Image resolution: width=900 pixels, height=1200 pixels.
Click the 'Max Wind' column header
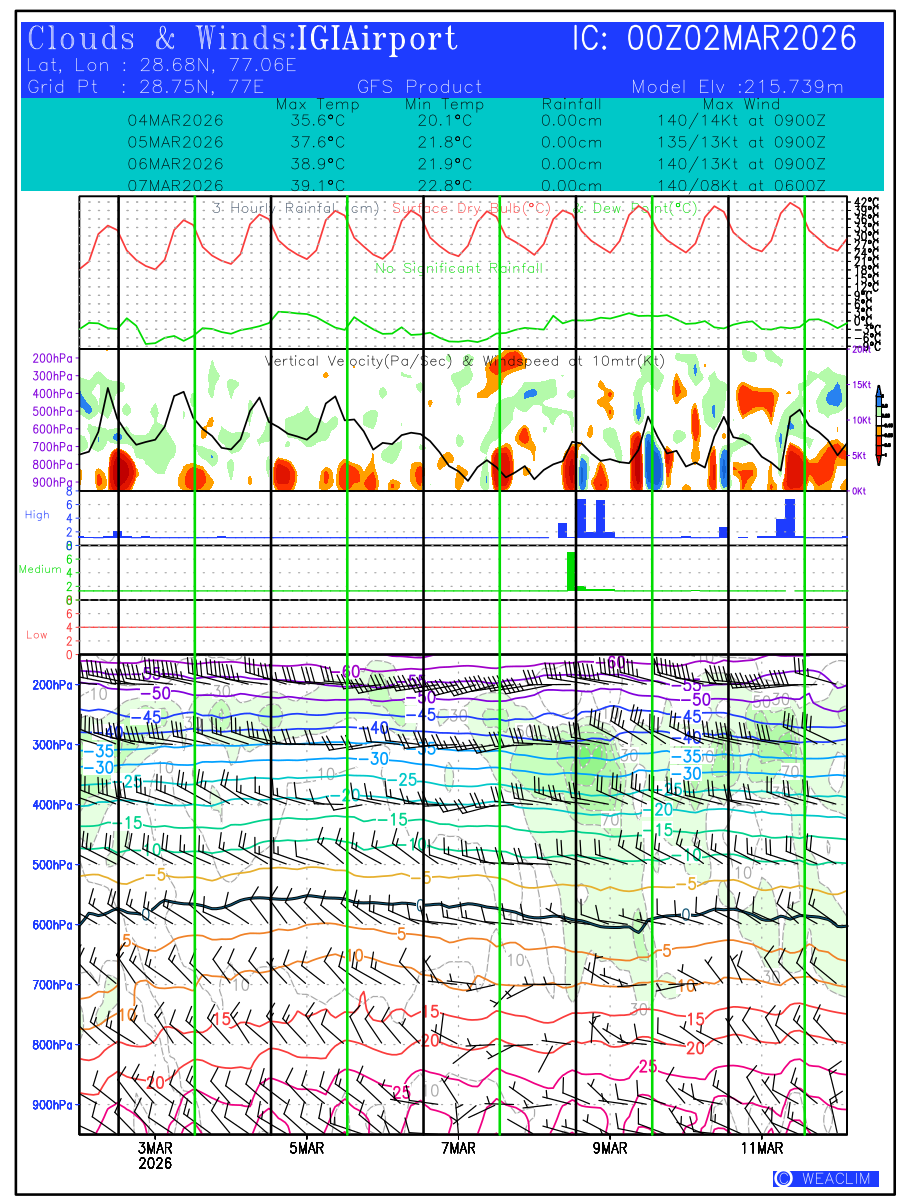(740, 104)
